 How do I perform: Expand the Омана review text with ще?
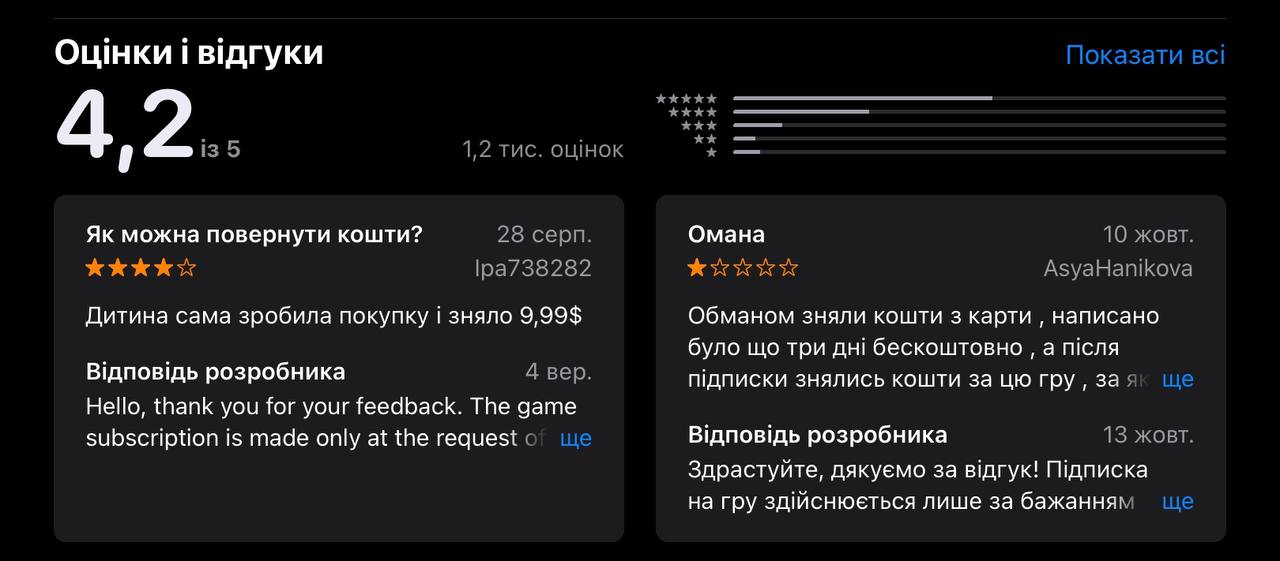1178,379
